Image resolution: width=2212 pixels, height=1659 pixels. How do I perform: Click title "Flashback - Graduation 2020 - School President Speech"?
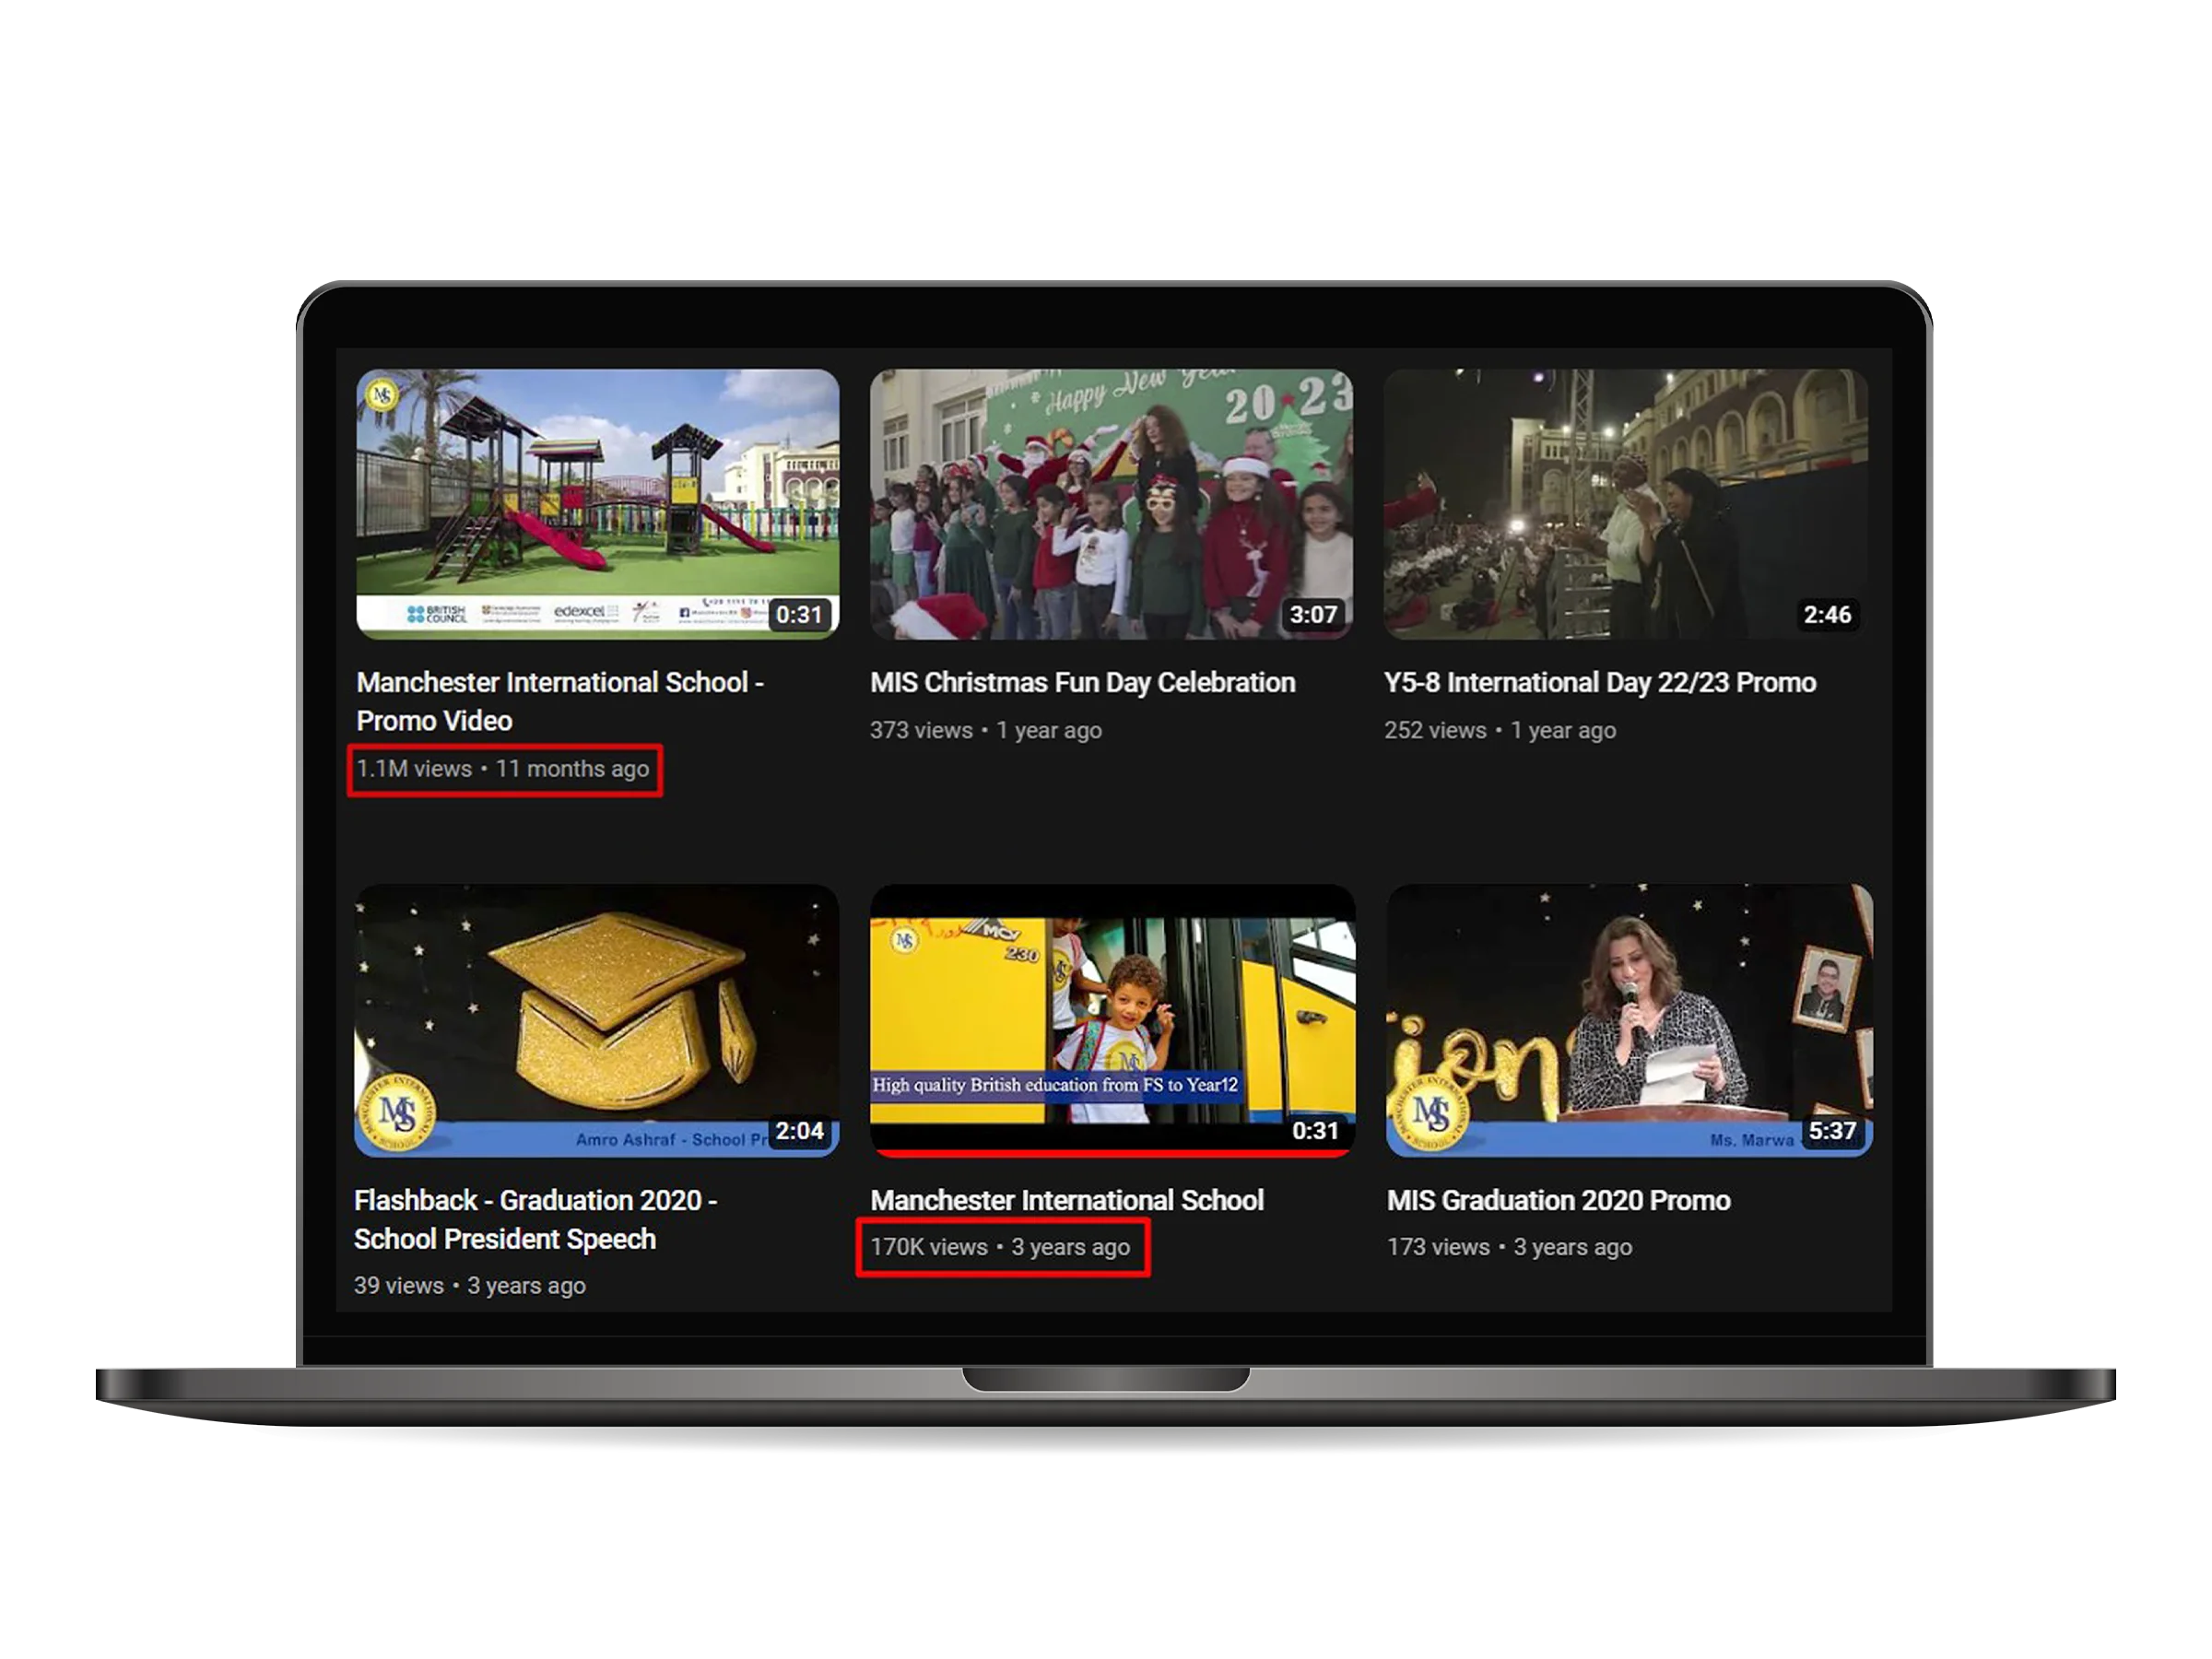536,1219
